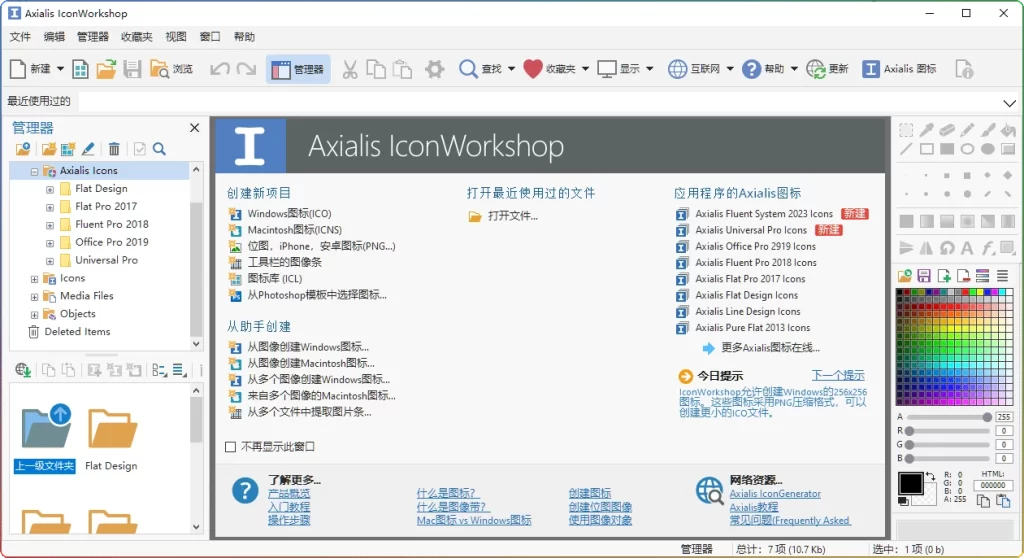
Task: Click the 打开文件... link
Action: 513,216
